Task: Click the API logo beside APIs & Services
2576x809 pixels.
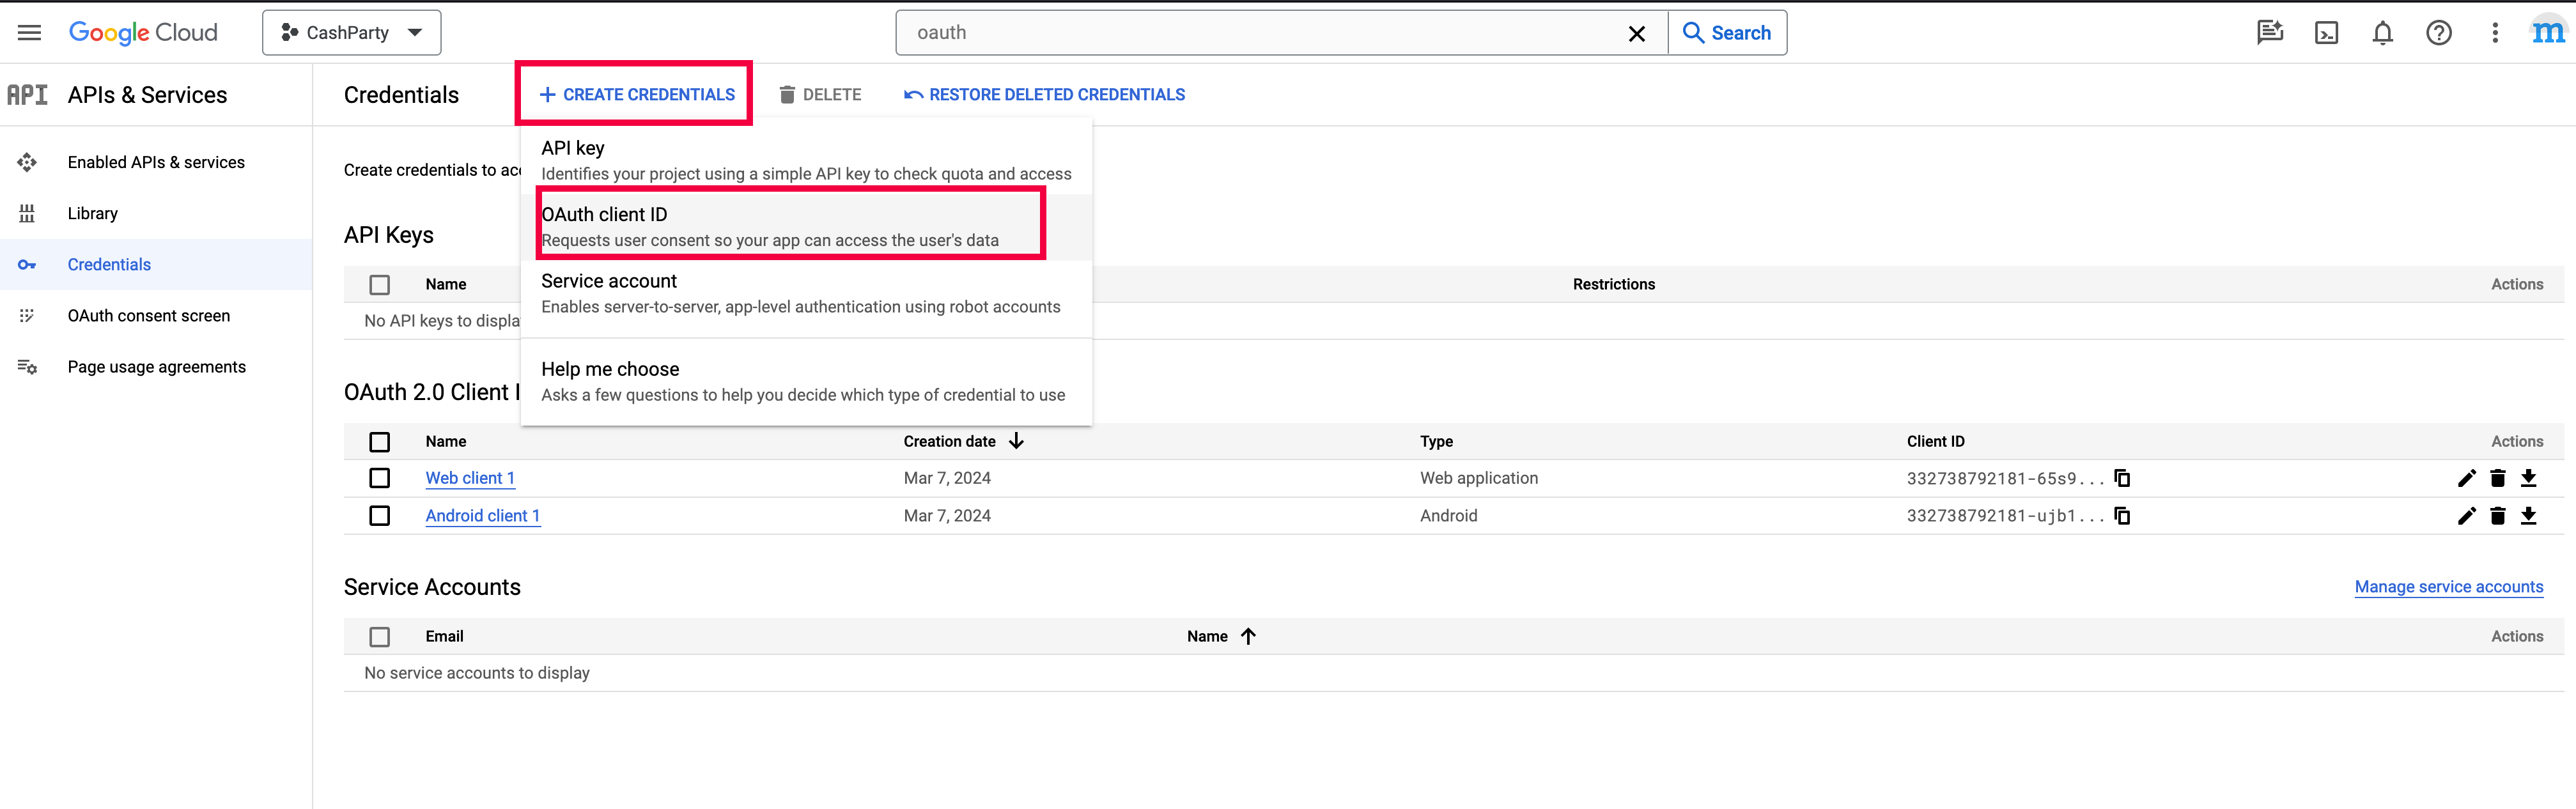Action: point(27,95)
